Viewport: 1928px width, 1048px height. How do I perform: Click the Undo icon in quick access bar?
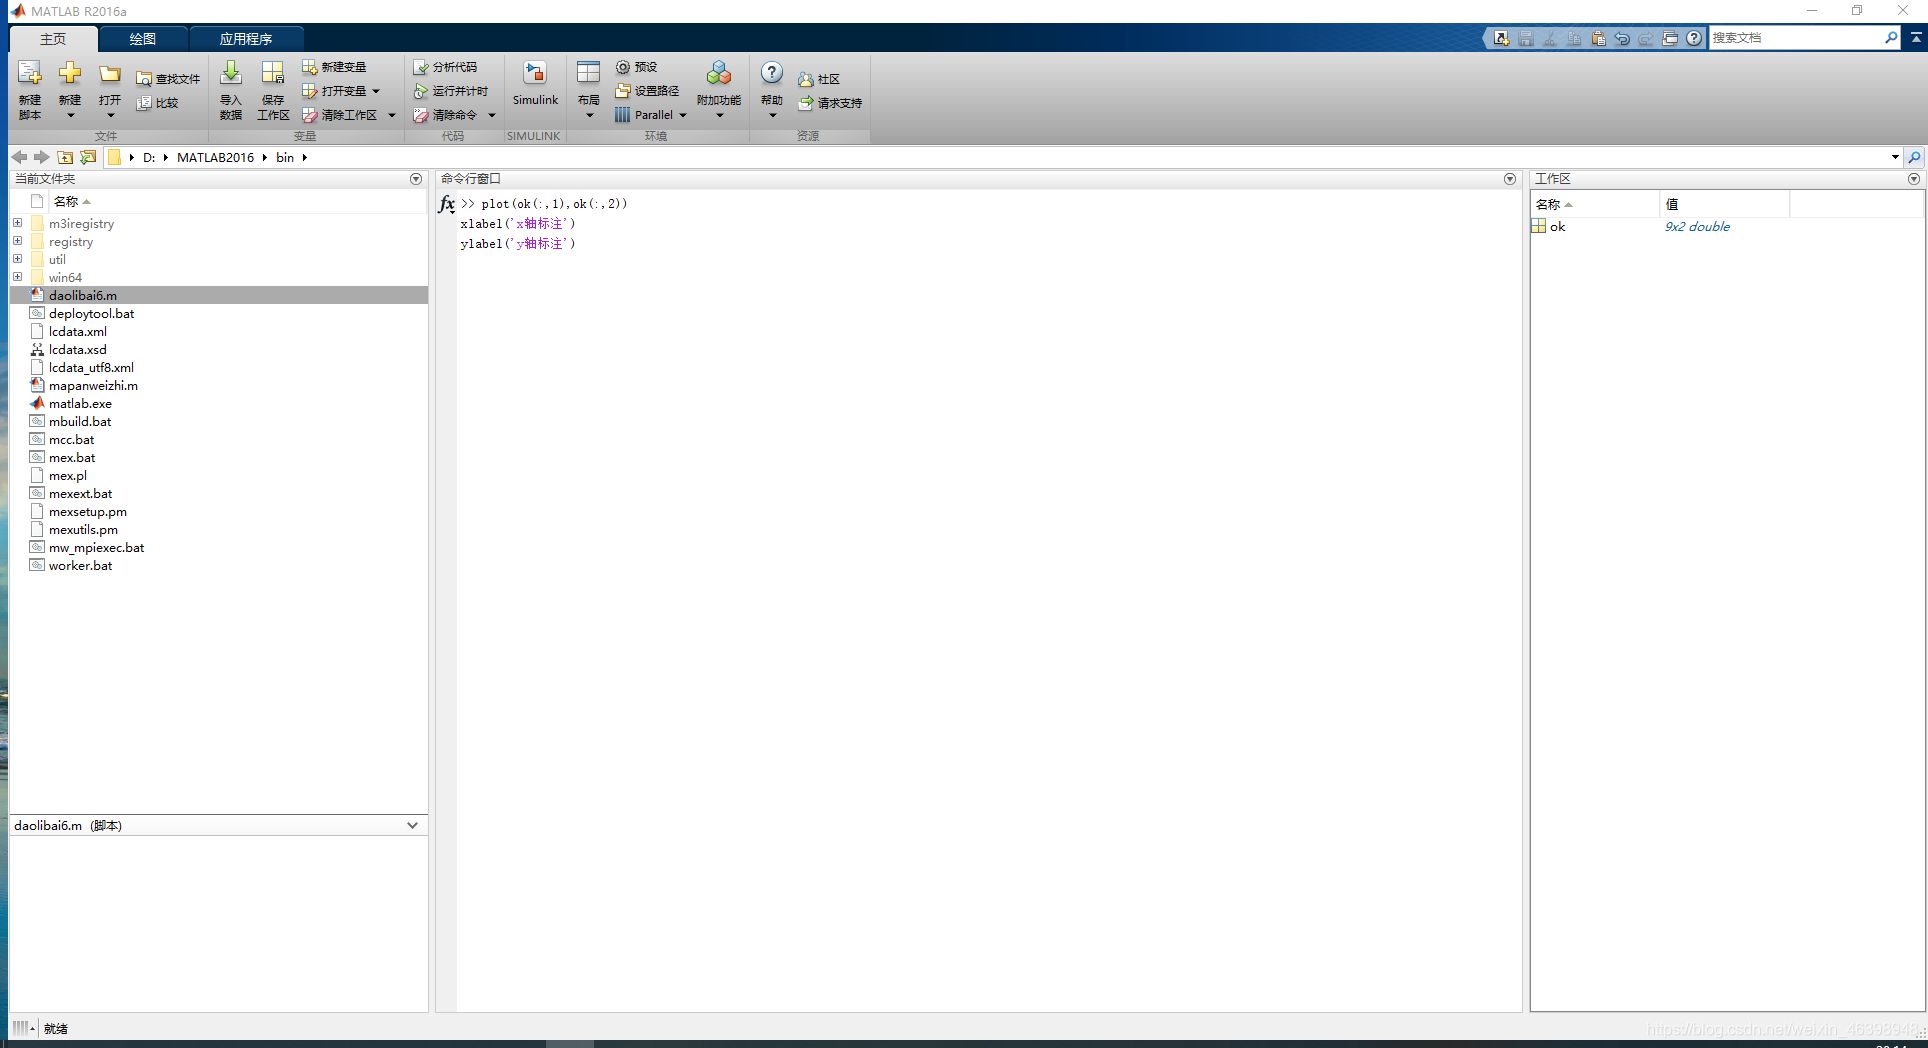point(1622,38)
